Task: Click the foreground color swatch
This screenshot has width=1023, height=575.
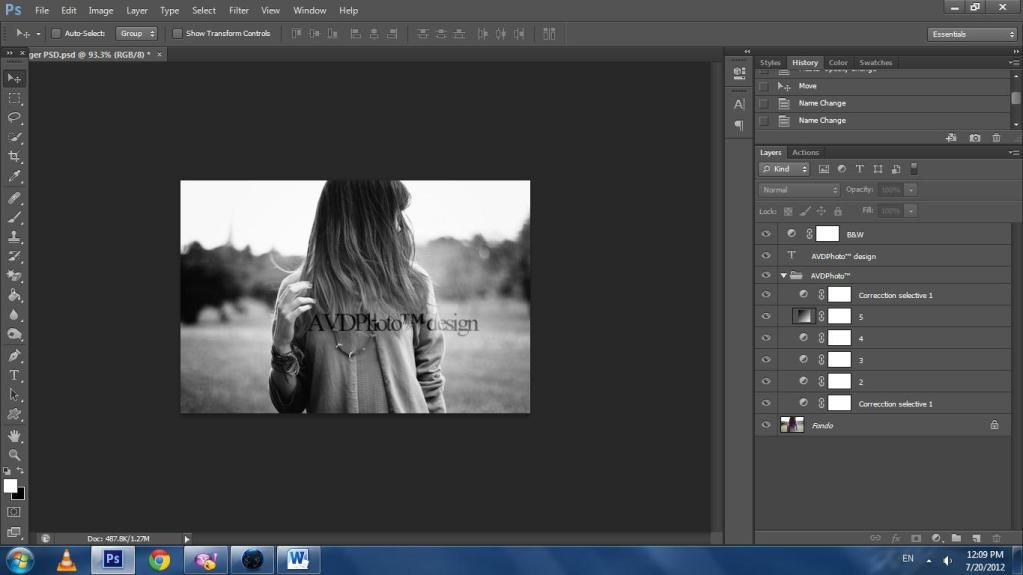Action: (10, 486)
